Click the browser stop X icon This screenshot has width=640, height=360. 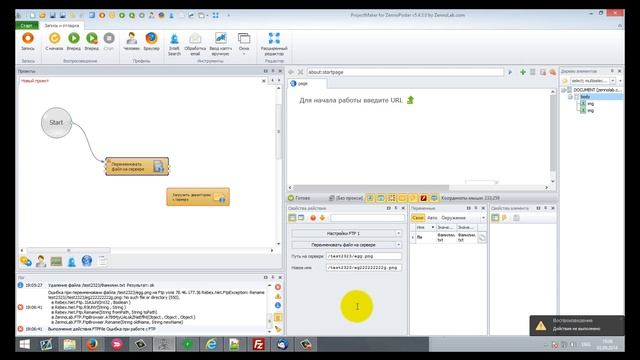coord(300,72)
